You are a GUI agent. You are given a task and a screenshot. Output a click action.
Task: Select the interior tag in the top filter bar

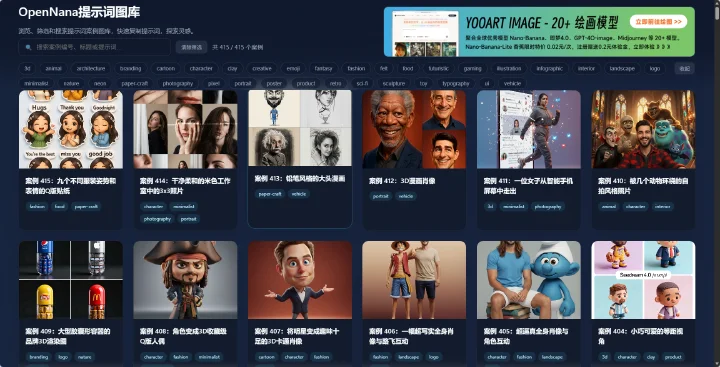tap(586, 68)
